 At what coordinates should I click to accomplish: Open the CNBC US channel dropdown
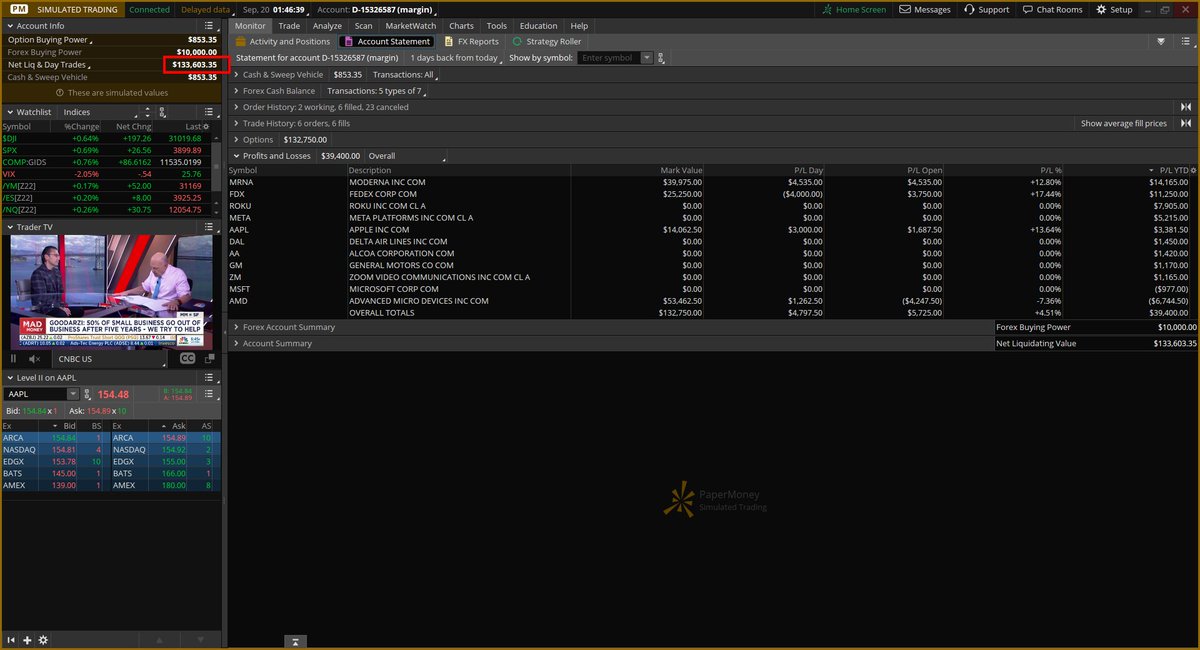point(110,358)
